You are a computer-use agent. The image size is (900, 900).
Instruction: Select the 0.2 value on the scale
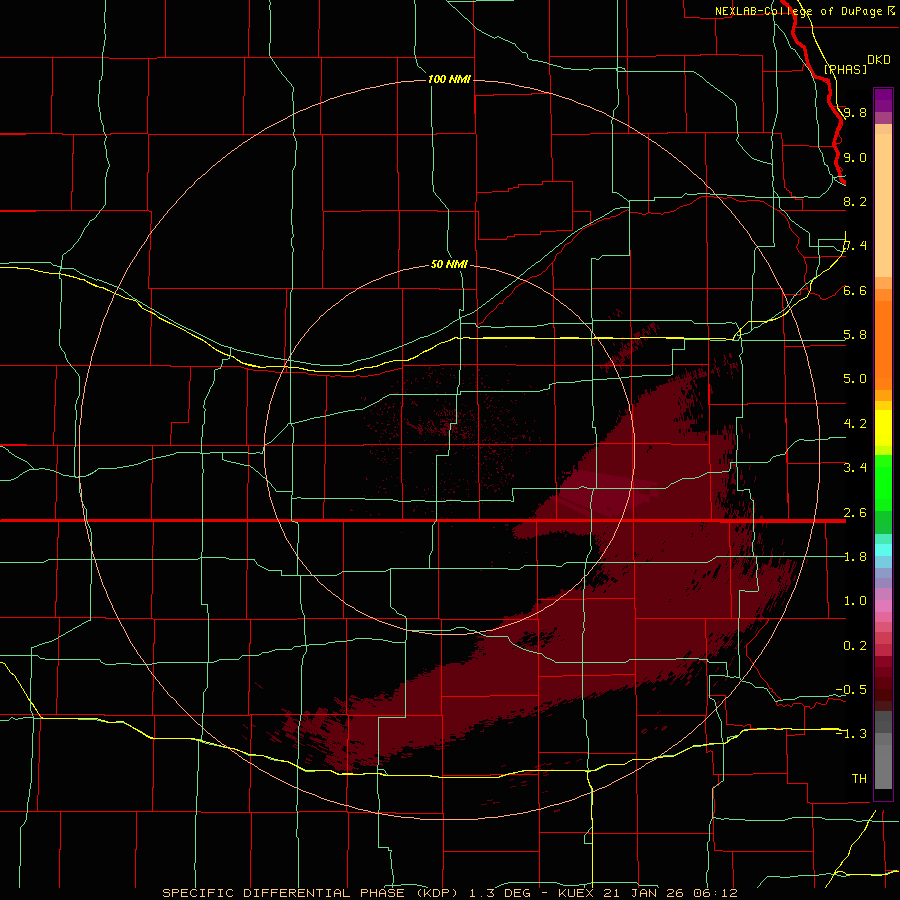click(855, 646)
